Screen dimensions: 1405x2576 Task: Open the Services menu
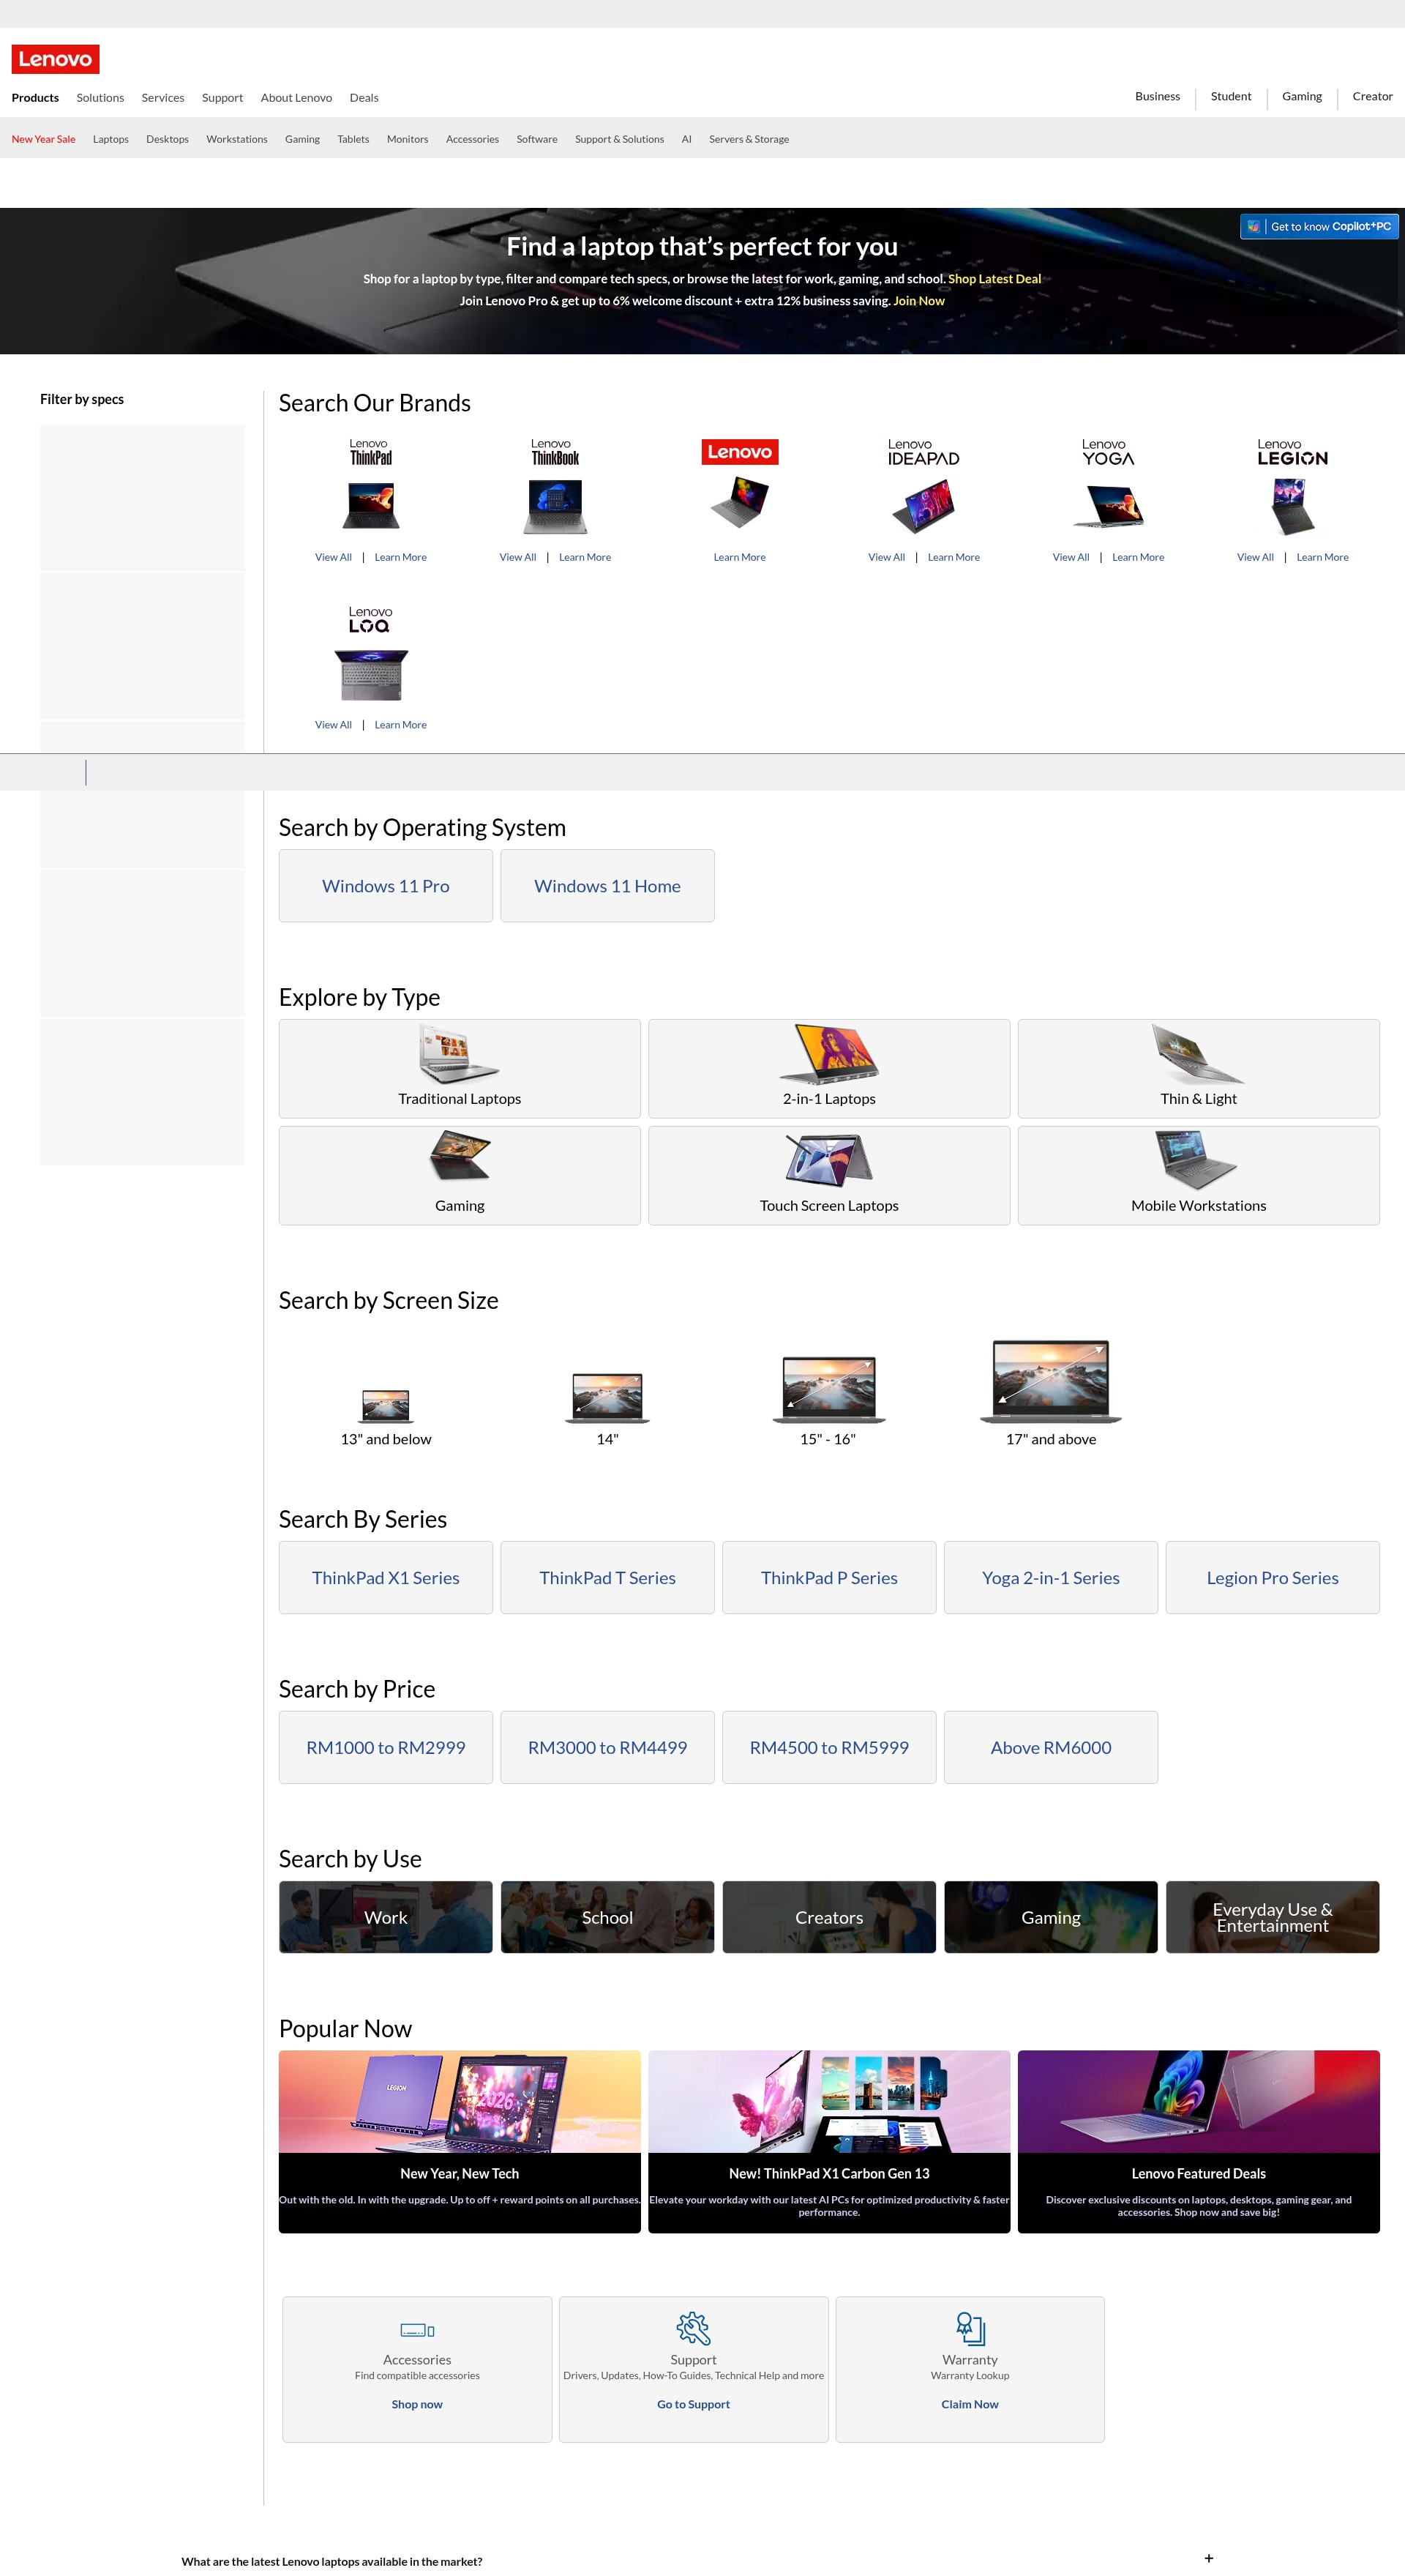click(x=163, y=98)
